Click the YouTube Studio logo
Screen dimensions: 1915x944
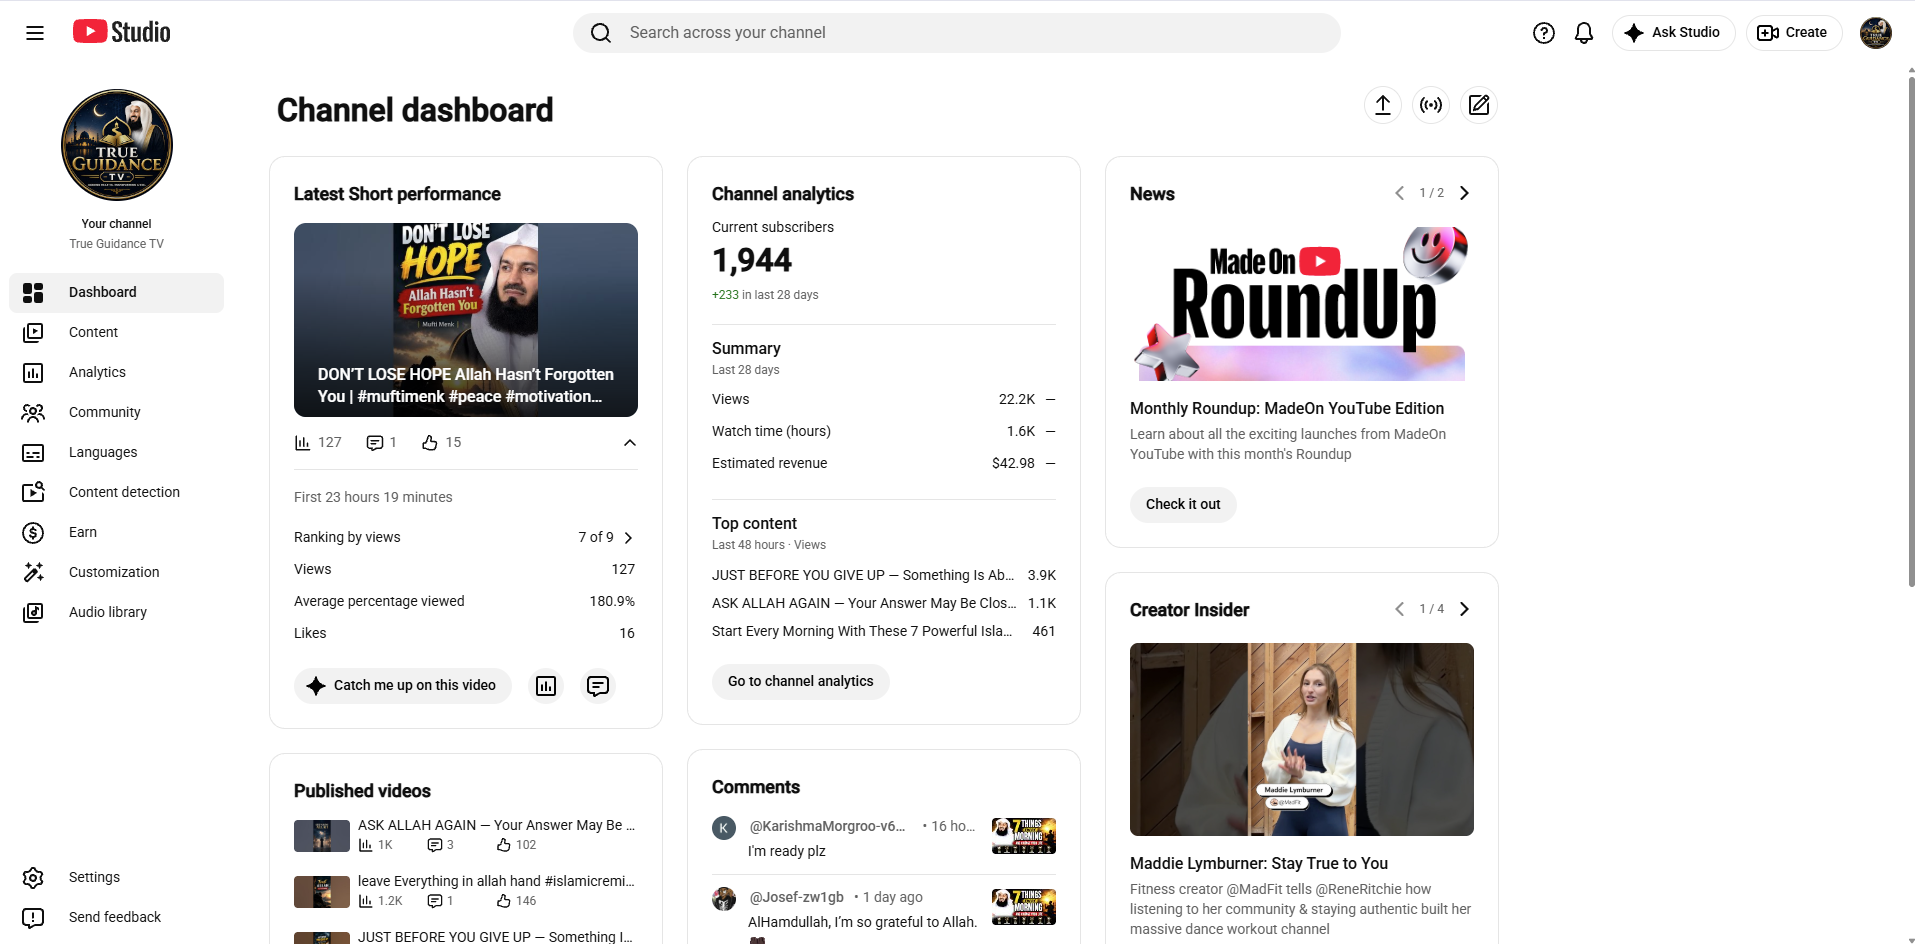click(x=121, y=32)
